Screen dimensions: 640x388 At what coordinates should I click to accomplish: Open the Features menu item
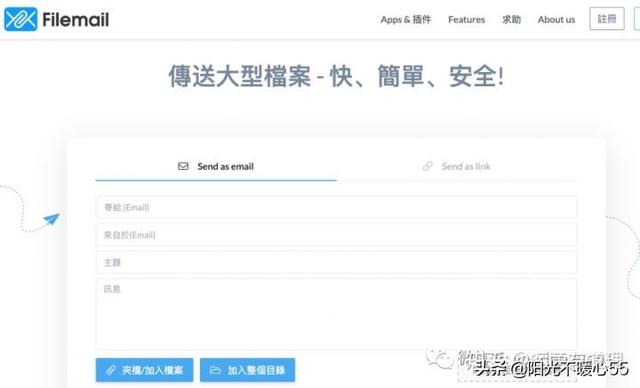click(x=467, y=20)
